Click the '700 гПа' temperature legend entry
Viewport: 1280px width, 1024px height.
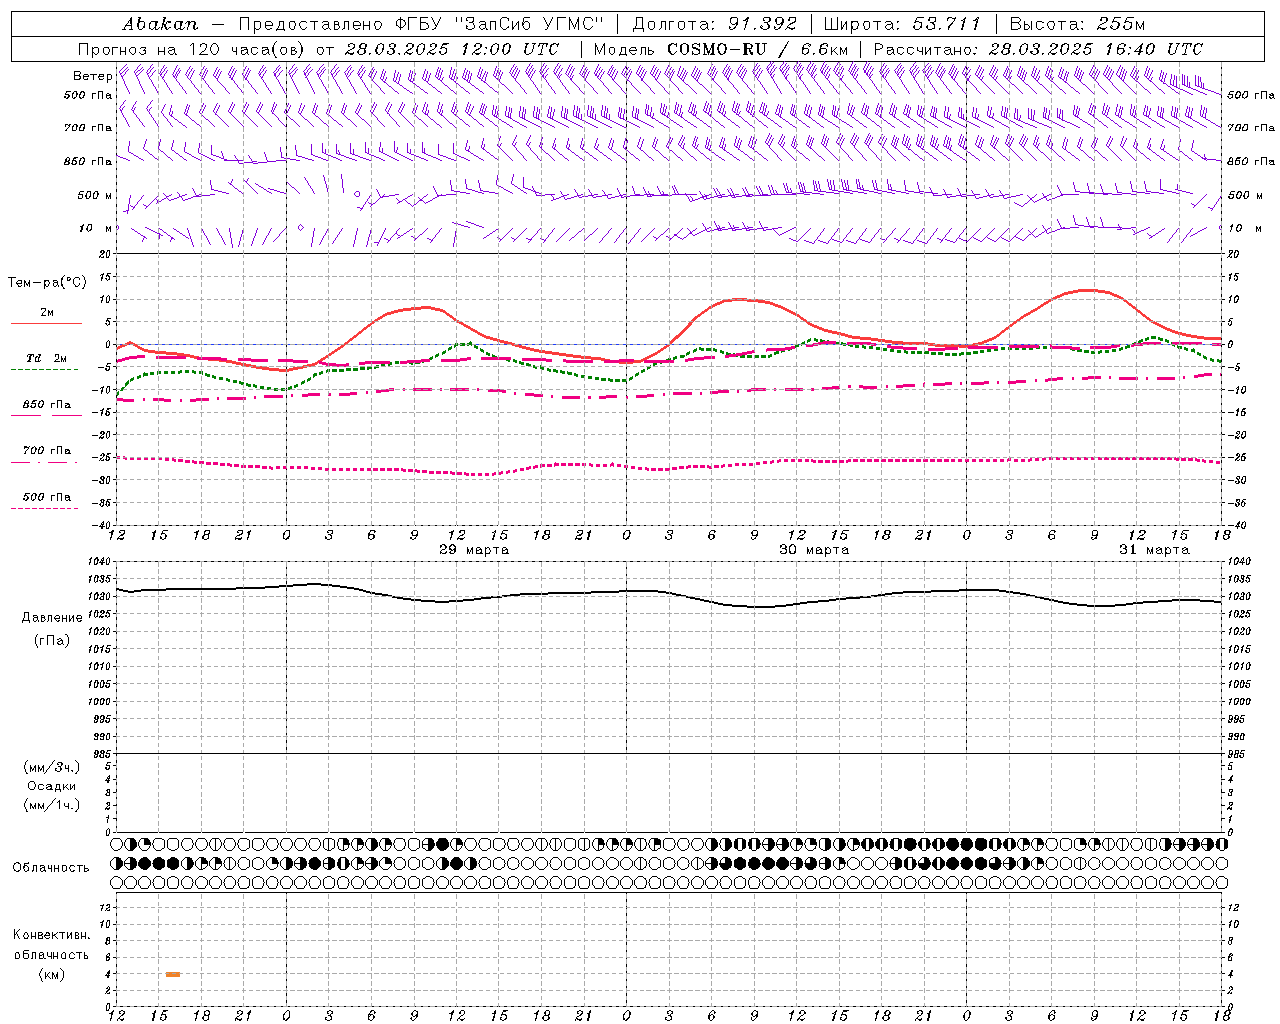(x=47, y=451)
